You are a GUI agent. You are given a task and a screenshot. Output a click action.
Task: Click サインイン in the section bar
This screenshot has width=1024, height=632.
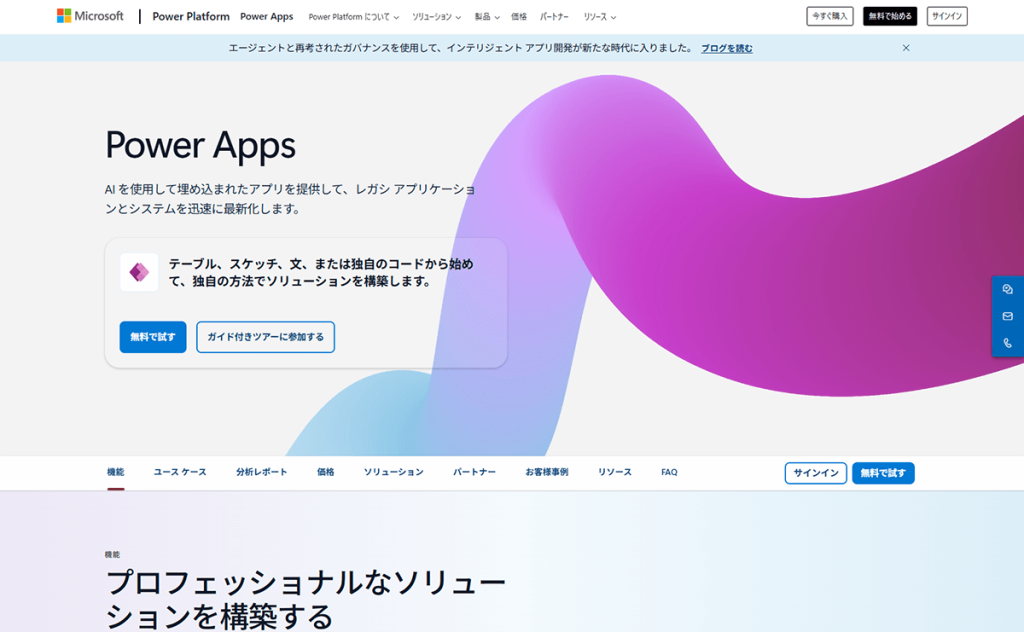[x=816, y=473]
